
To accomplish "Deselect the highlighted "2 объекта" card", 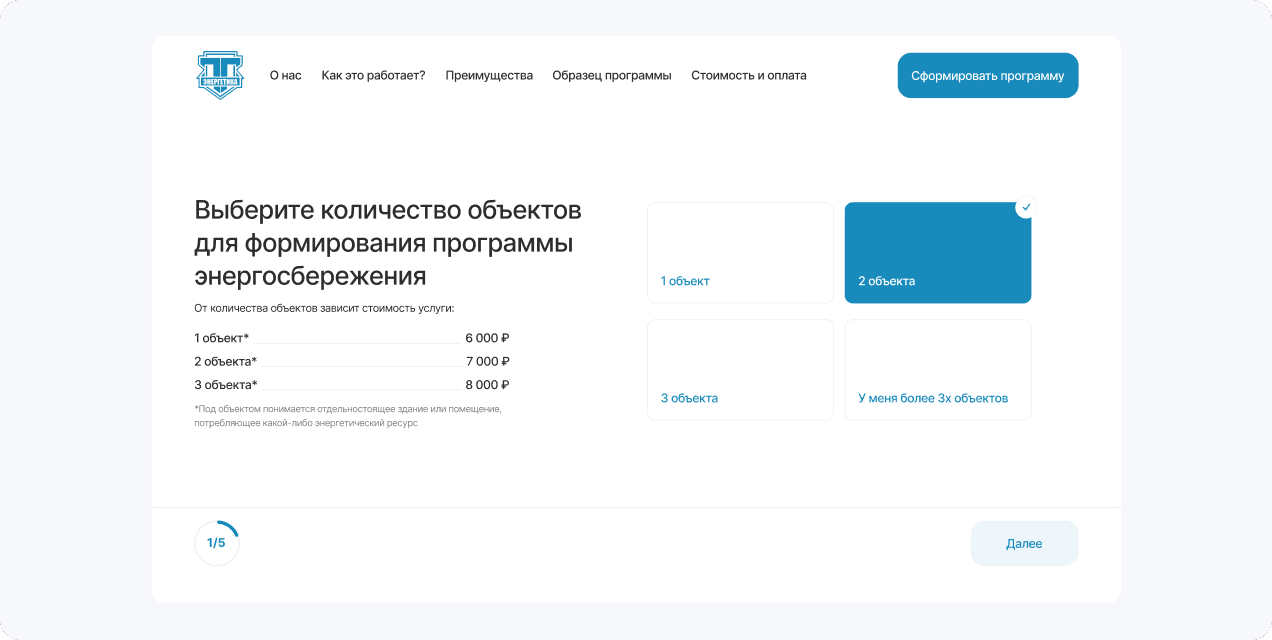I will point(937,253).
